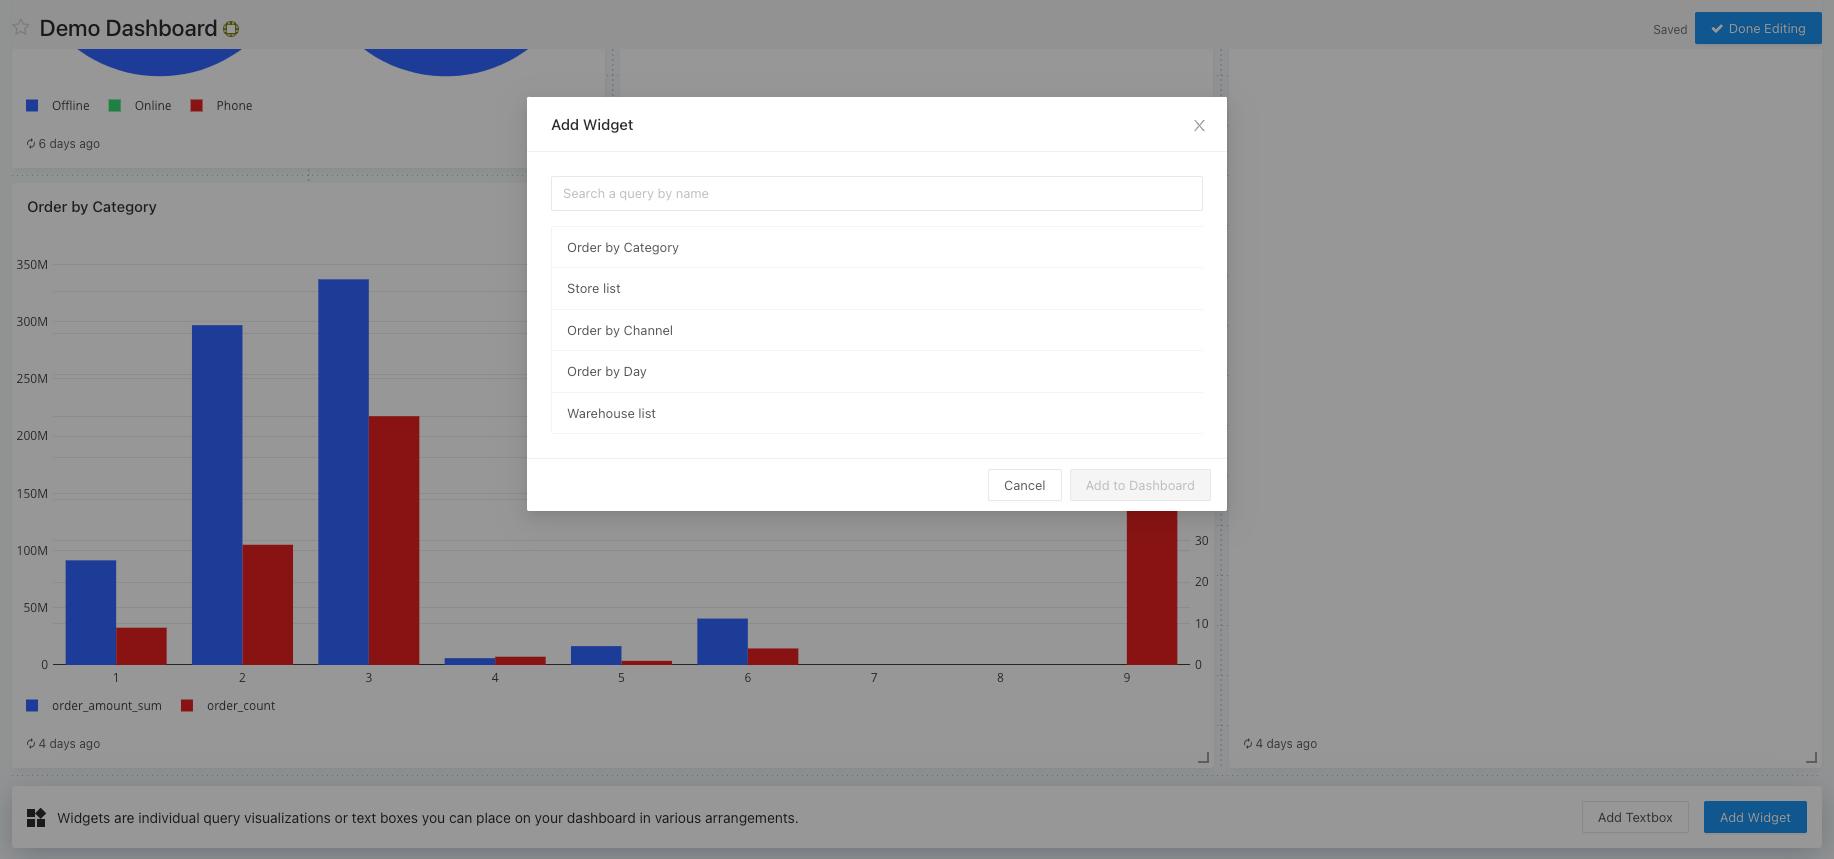This screenshot has width=1834, height=859.
Task: Toggle order_amount_sum legend swatch
Action: pos(32,706)
